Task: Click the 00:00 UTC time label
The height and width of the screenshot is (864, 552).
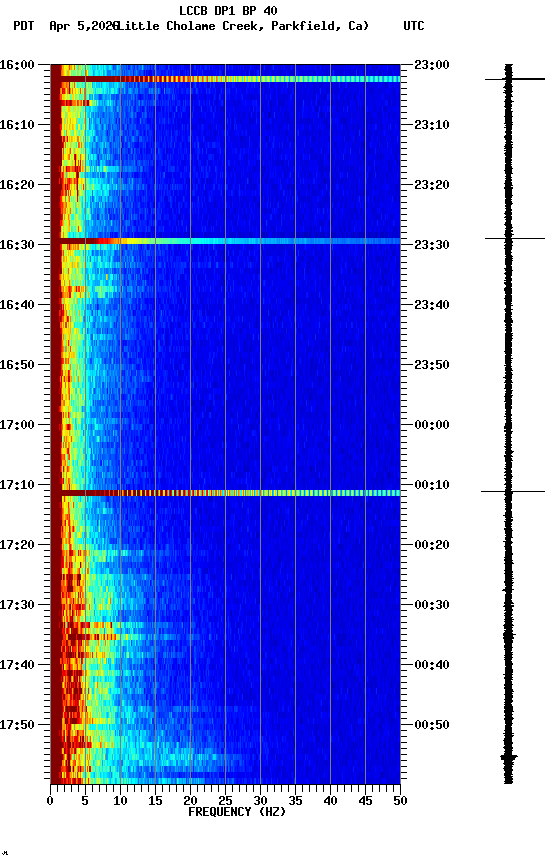Action: (x=432, y=425)
